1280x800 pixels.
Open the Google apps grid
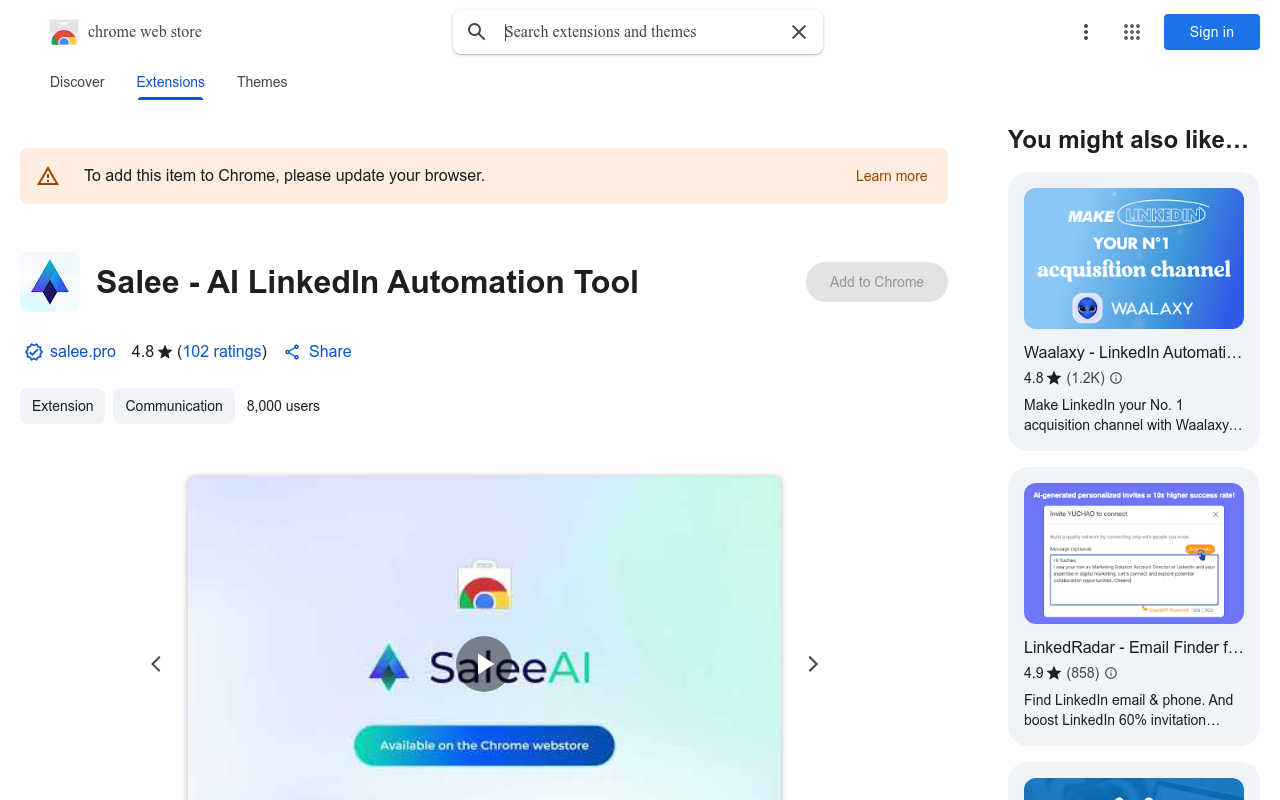[x=1132, y=32]
